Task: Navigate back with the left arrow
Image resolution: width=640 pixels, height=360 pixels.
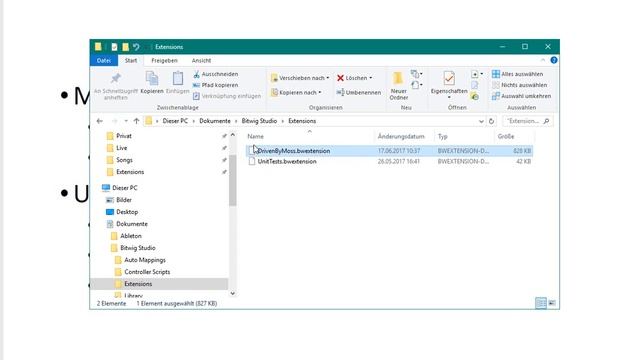Action: [100, 121]
